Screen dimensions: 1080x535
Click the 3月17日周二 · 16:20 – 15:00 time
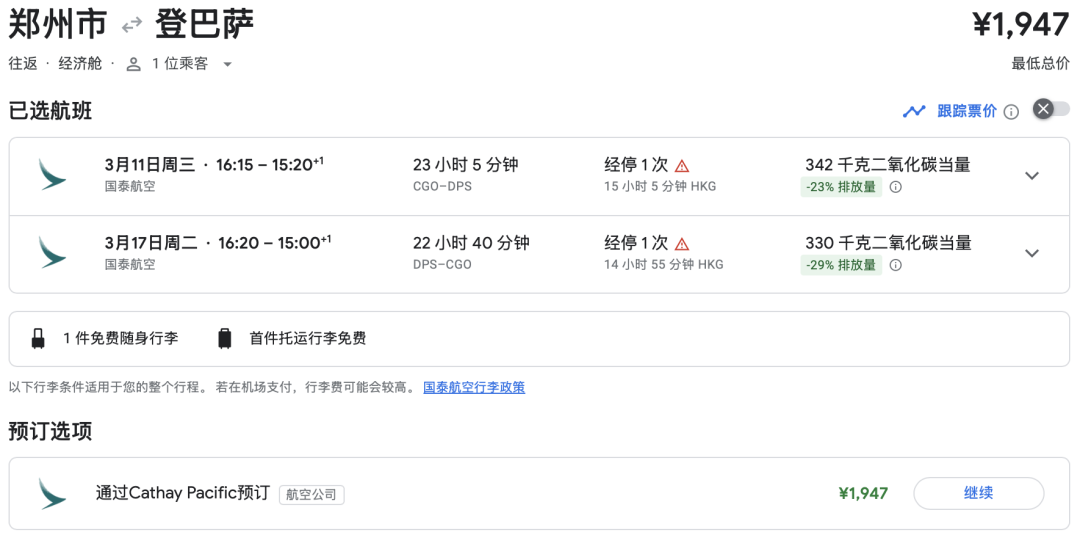pos(218,243)
